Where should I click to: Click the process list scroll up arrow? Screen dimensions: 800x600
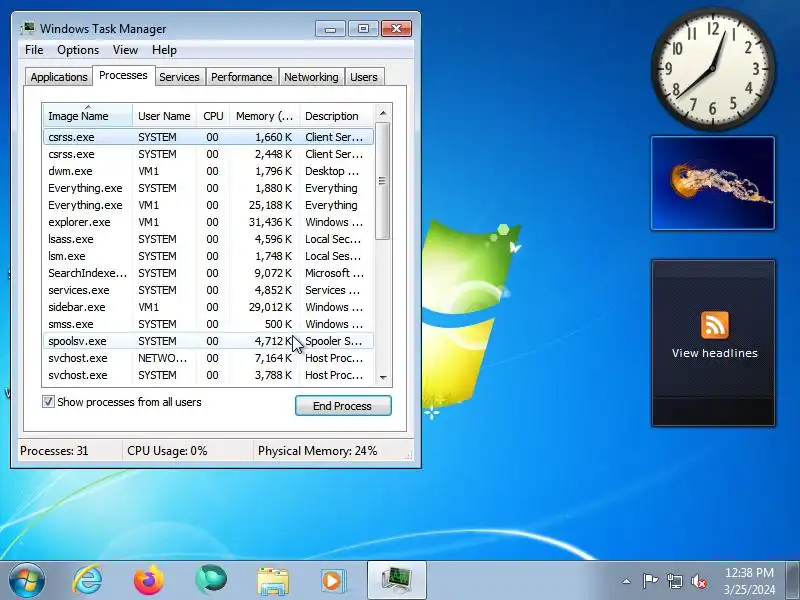click(x=383, y=113)
